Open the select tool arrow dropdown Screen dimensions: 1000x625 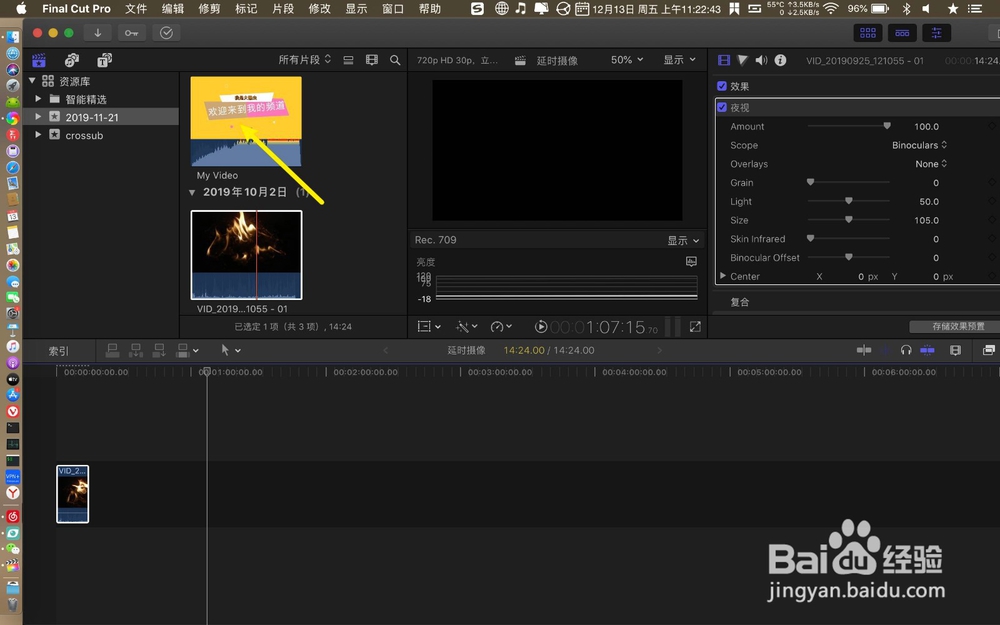(x=230, y=350)
